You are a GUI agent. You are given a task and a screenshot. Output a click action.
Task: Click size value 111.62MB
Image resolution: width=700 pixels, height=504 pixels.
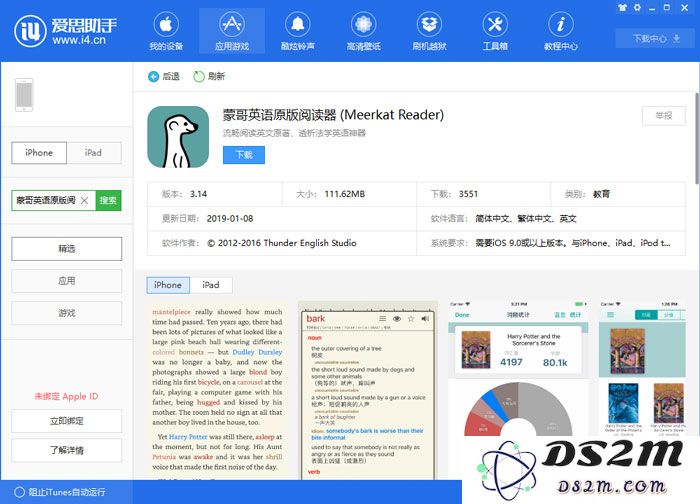tap(345, 194)
